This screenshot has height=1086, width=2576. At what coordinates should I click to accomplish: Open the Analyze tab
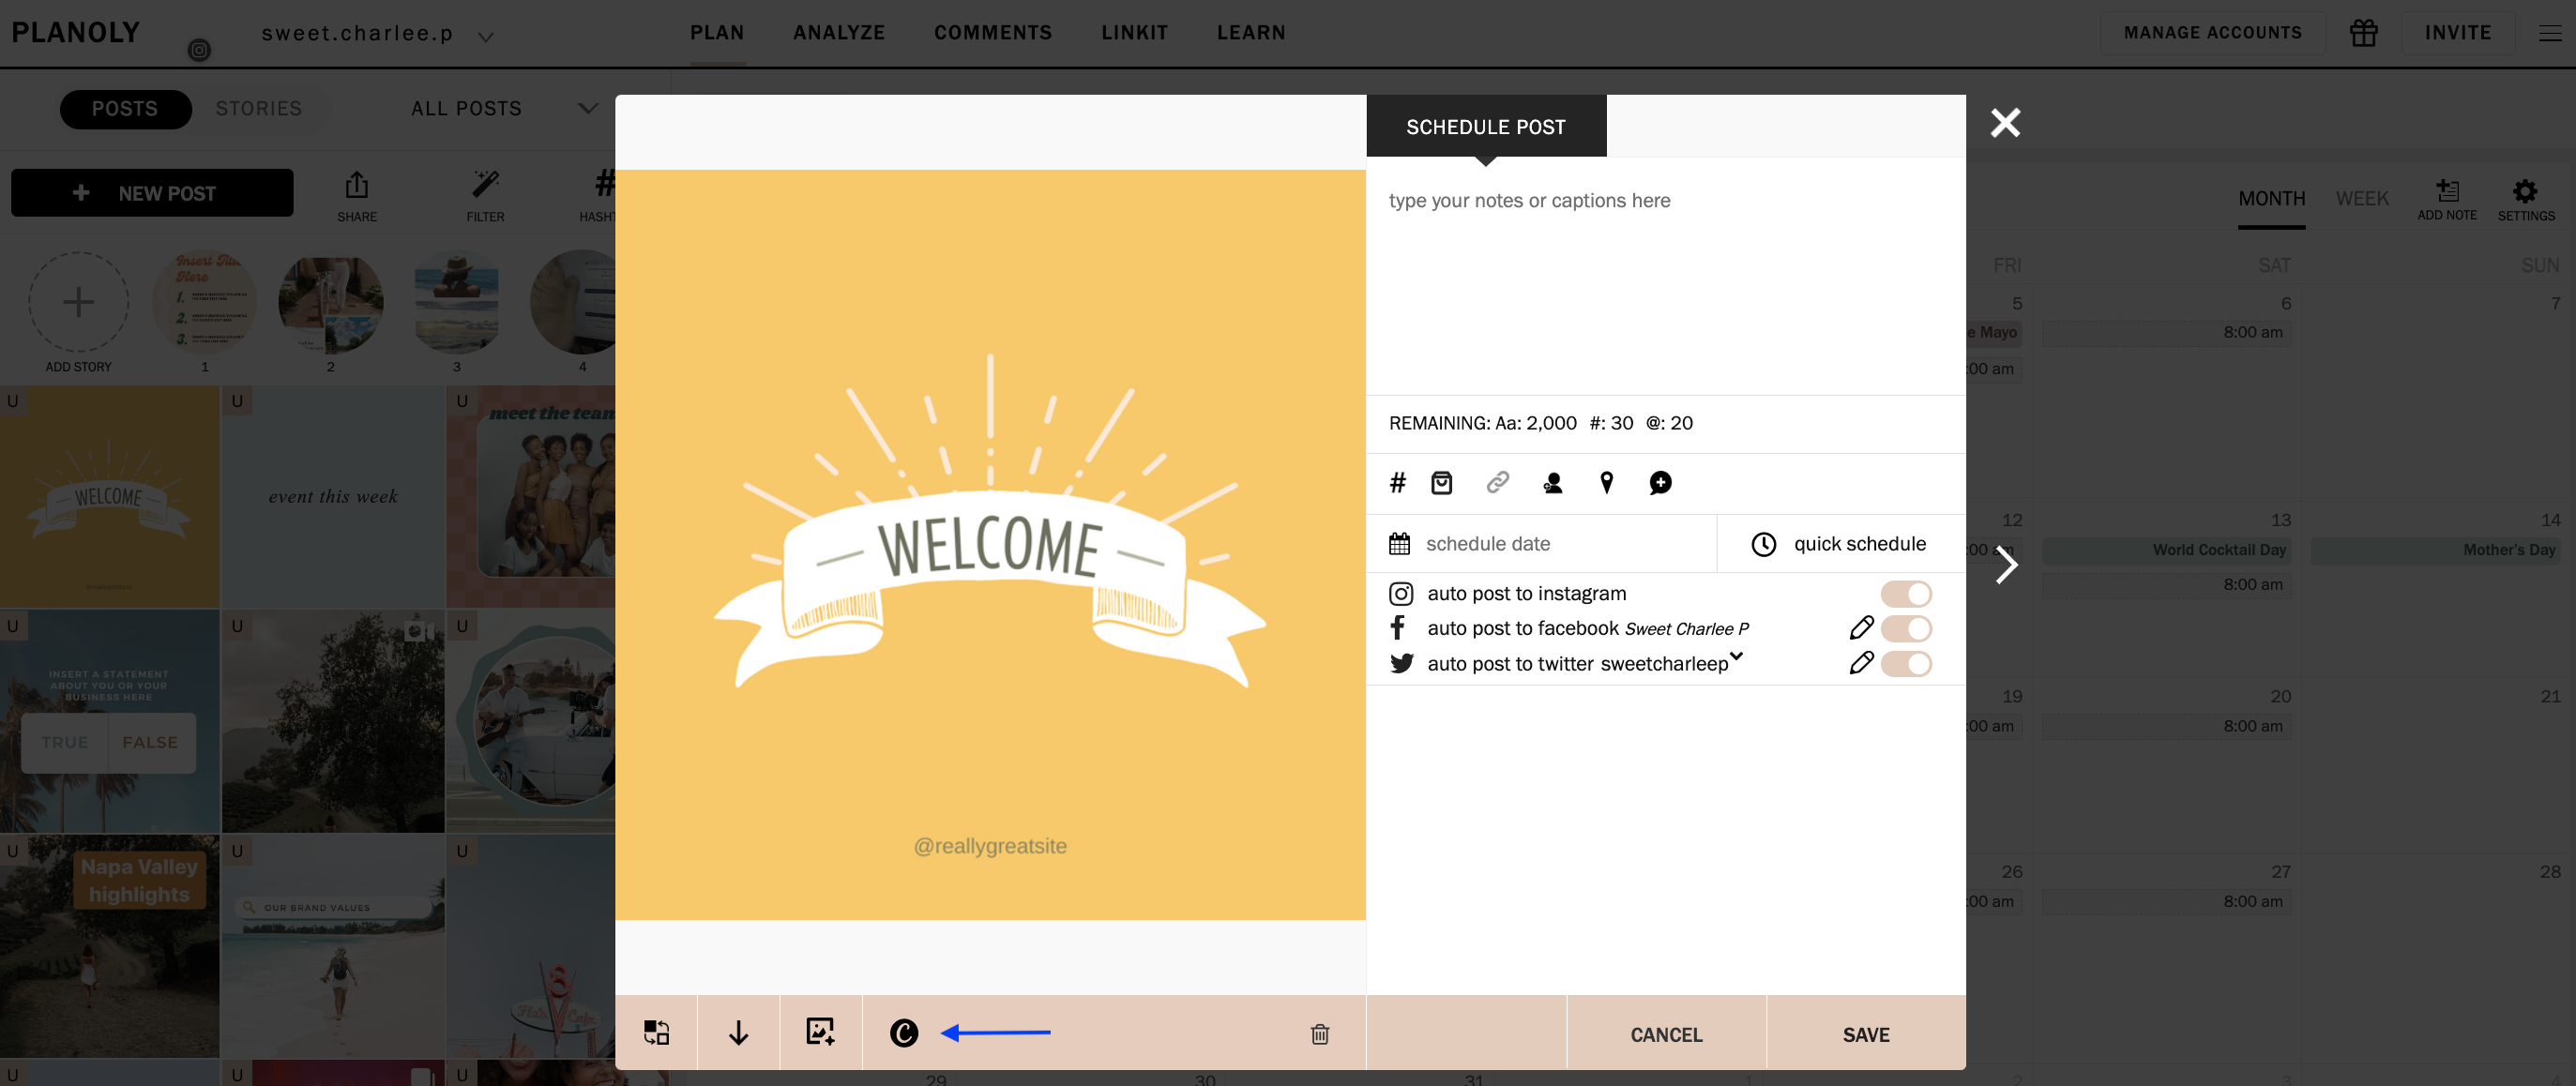pyautogui.click(x=838, y=33)
